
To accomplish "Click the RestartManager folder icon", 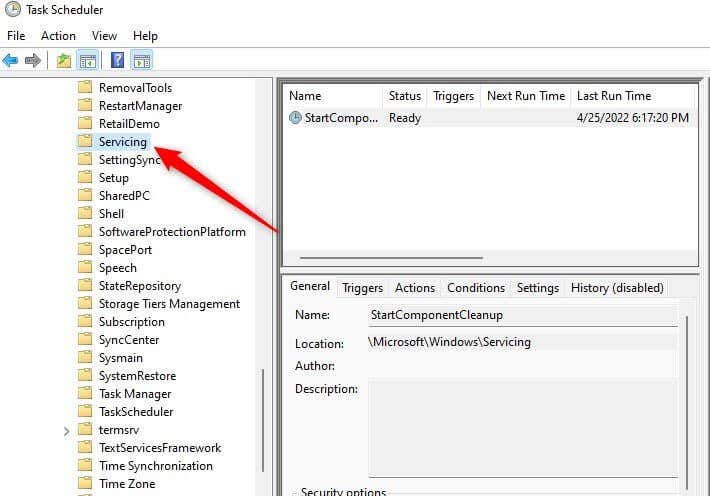I will (85, 105).
